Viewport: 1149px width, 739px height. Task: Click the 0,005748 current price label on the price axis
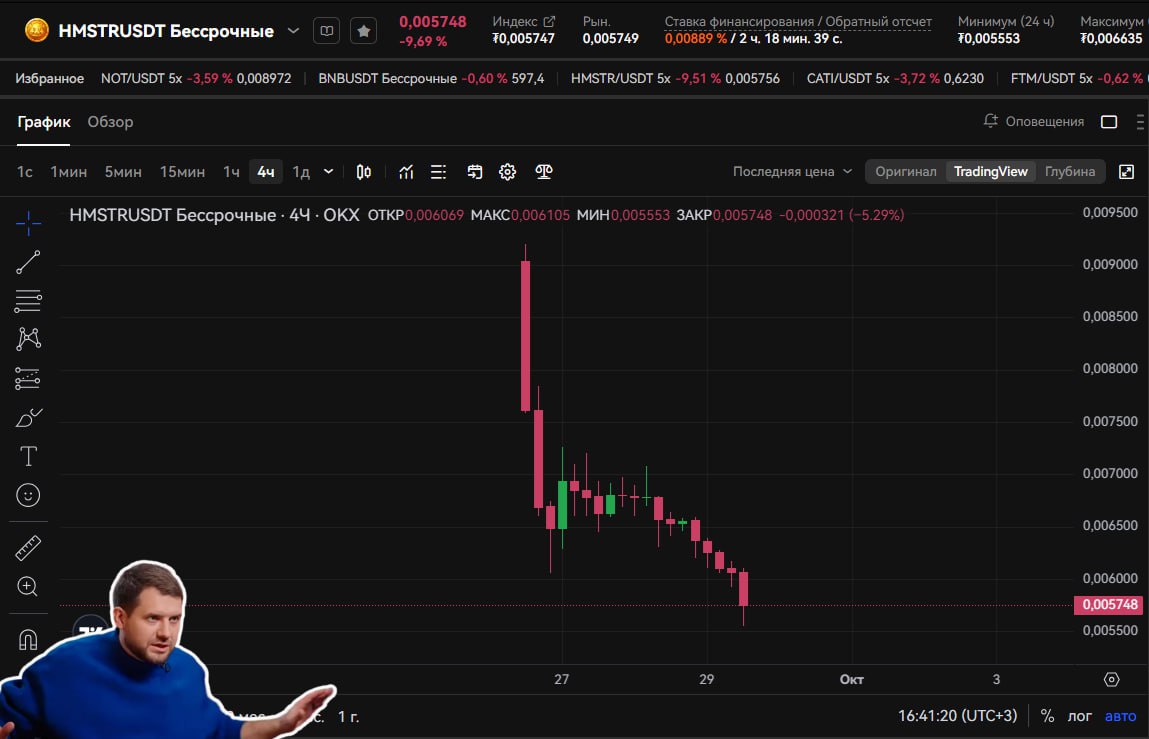coord(1109,605)
